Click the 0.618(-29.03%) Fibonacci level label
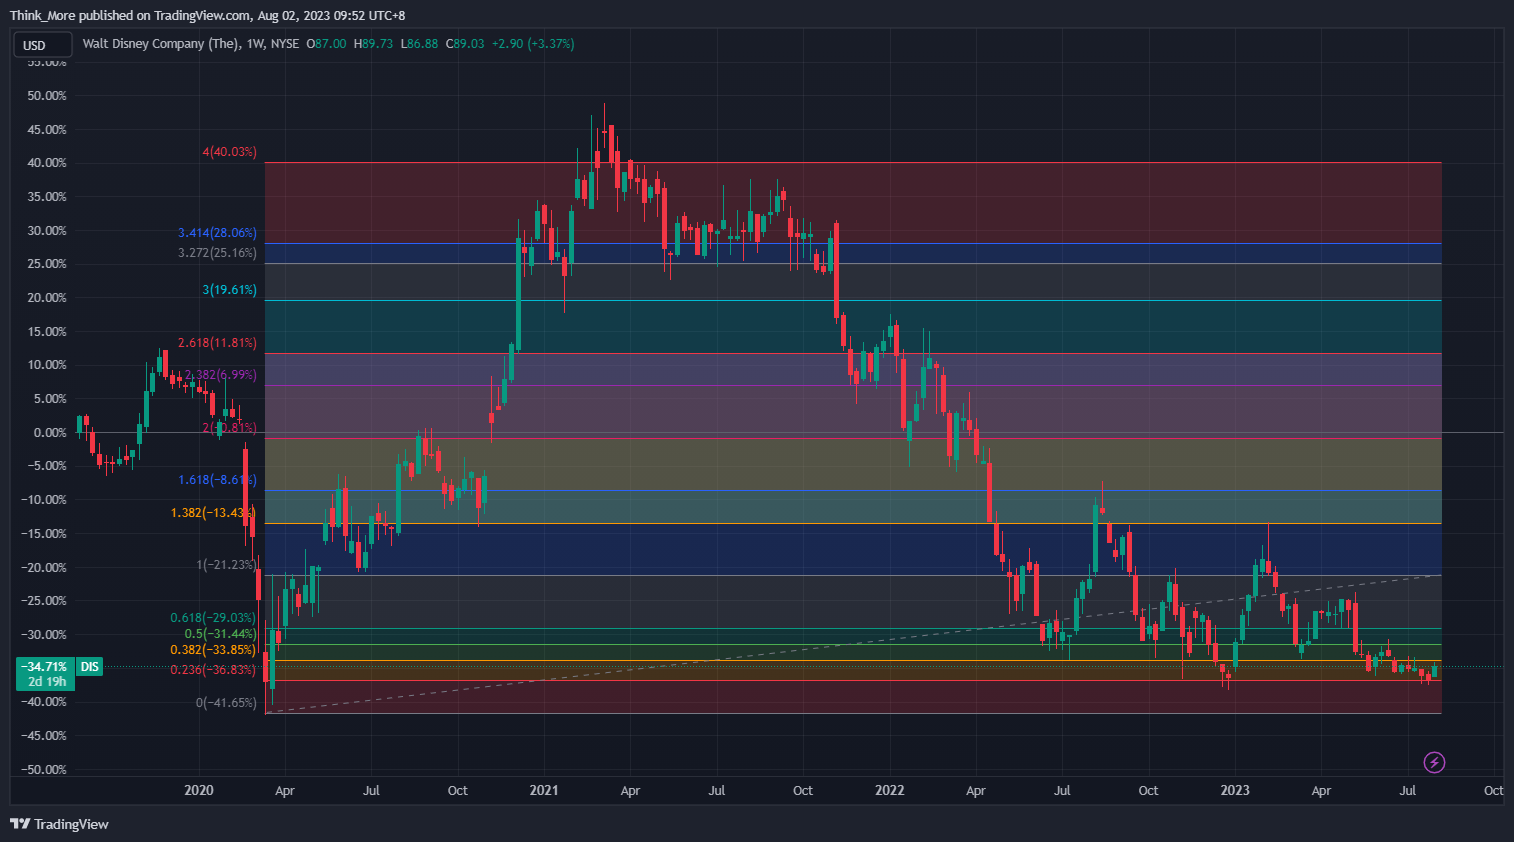Screen dimensions: 1514x842 click(214, 618)
